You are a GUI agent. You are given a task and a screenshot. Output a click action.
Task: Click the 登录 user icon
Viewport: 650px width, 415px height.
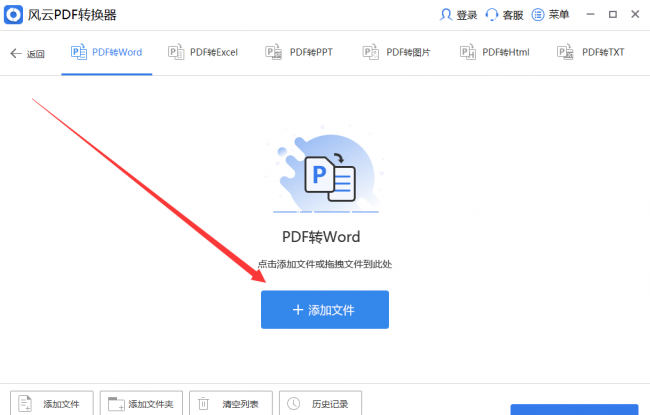tap(446, 15)
